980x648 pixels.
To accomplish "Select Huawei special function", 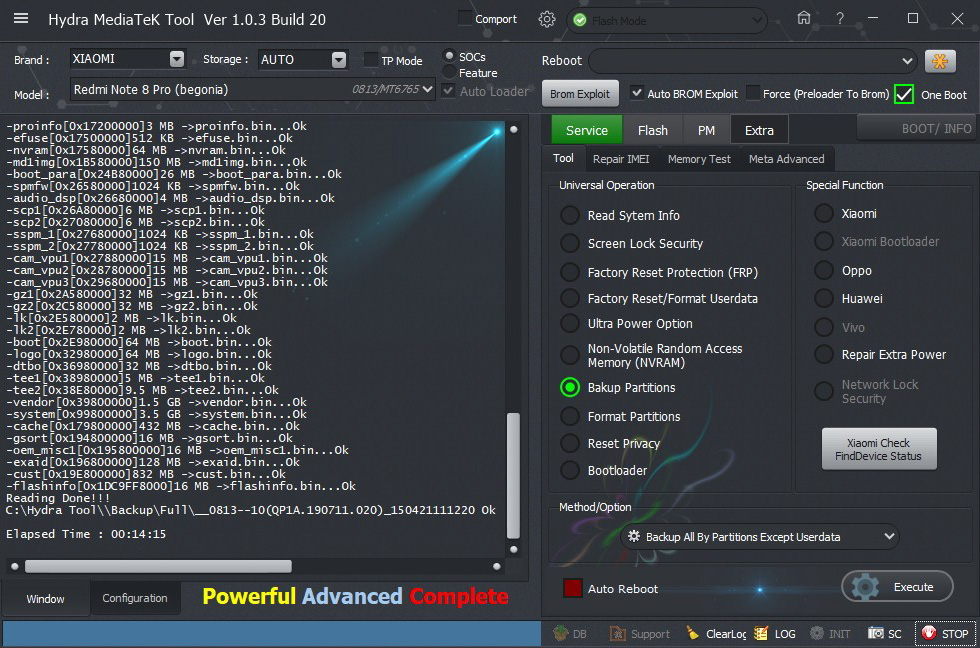I will (824, 298).
